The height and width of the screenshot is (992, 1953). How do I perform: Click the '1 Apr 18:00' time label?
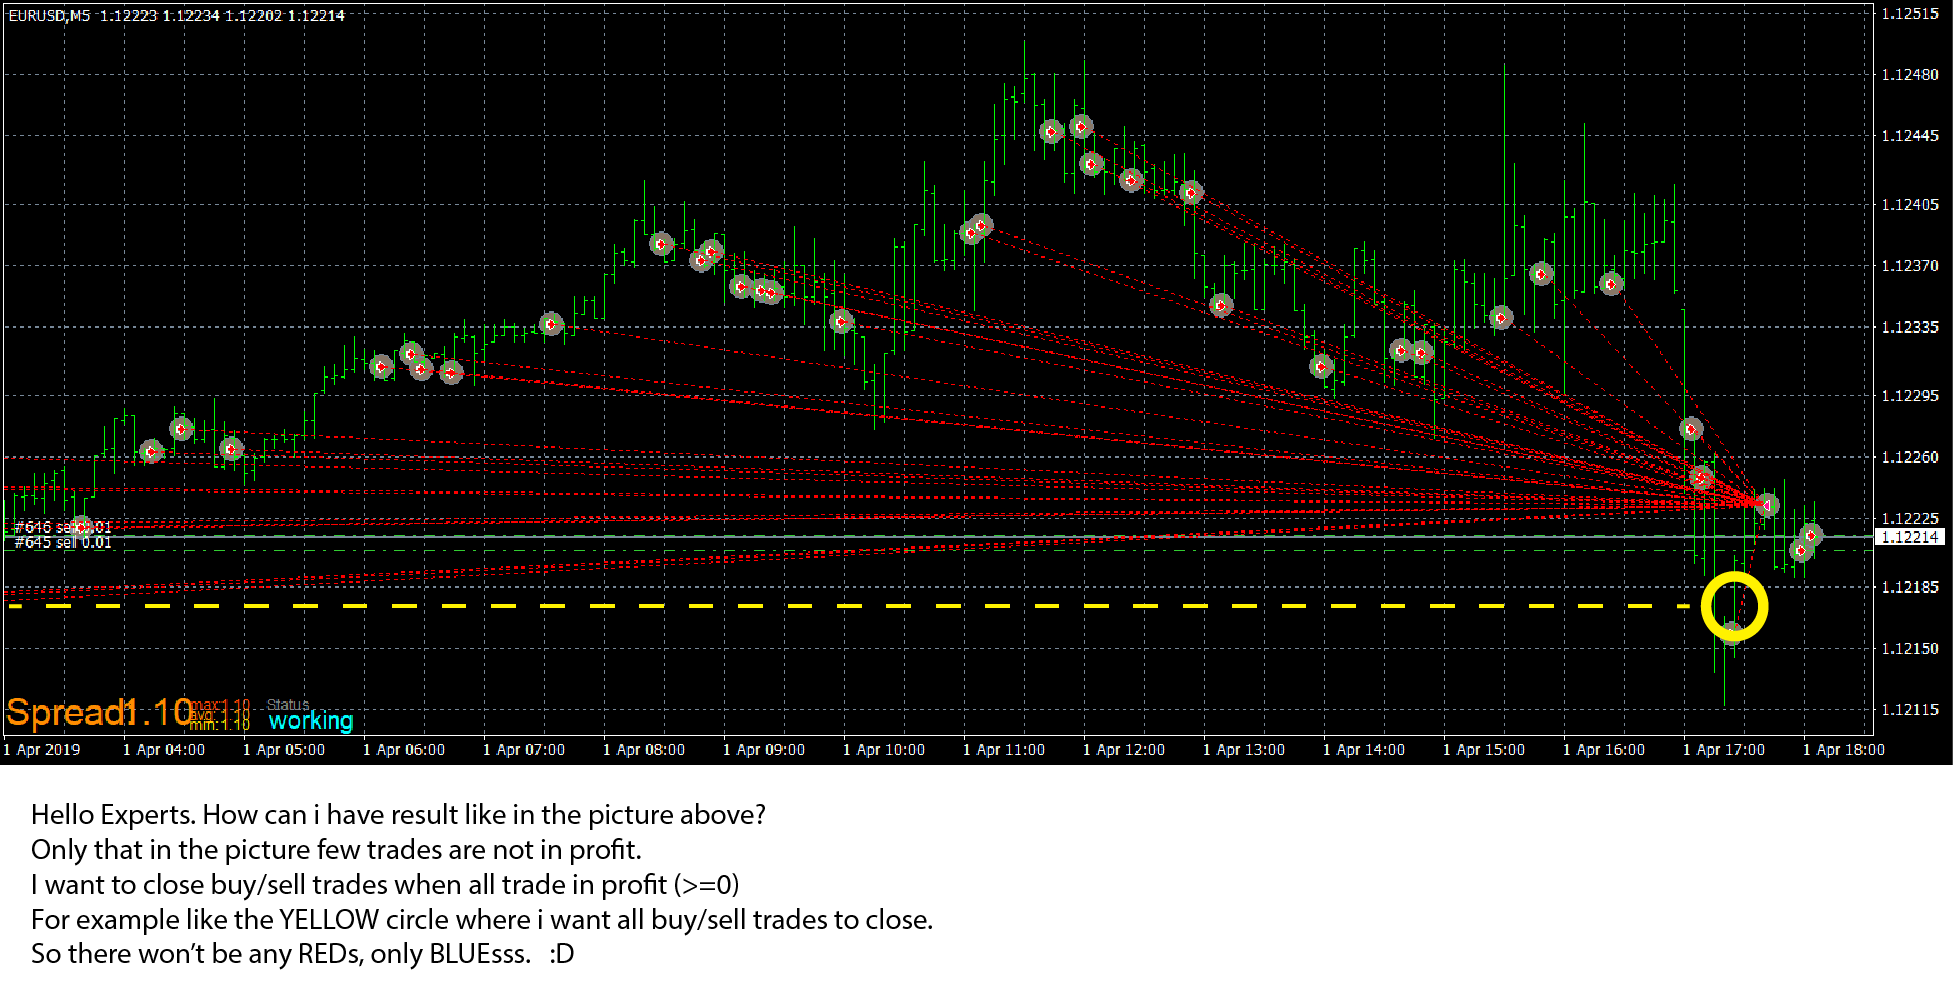click(1844, 749)
